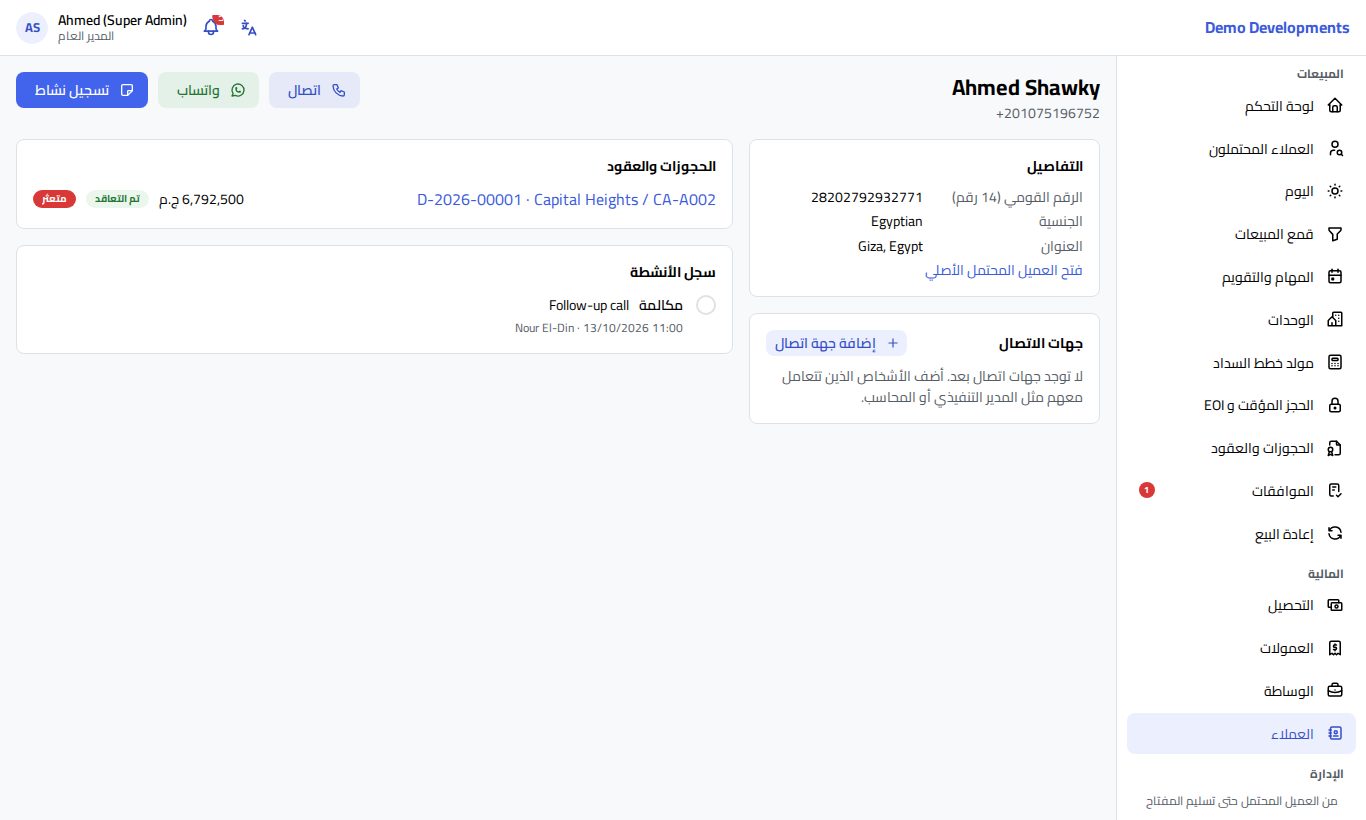Open قمع المبيعات menu label

pos(1274,234)
